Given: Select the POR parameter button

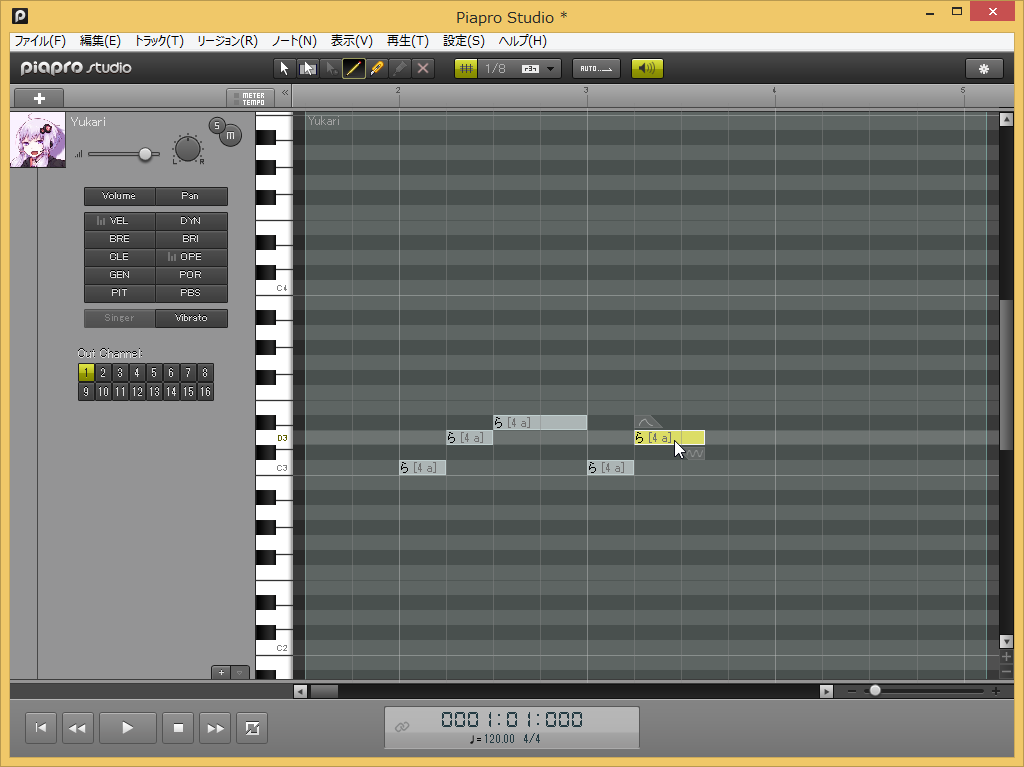Looking at the screenshot, I should pyautogui.click(x=191, y=275).
